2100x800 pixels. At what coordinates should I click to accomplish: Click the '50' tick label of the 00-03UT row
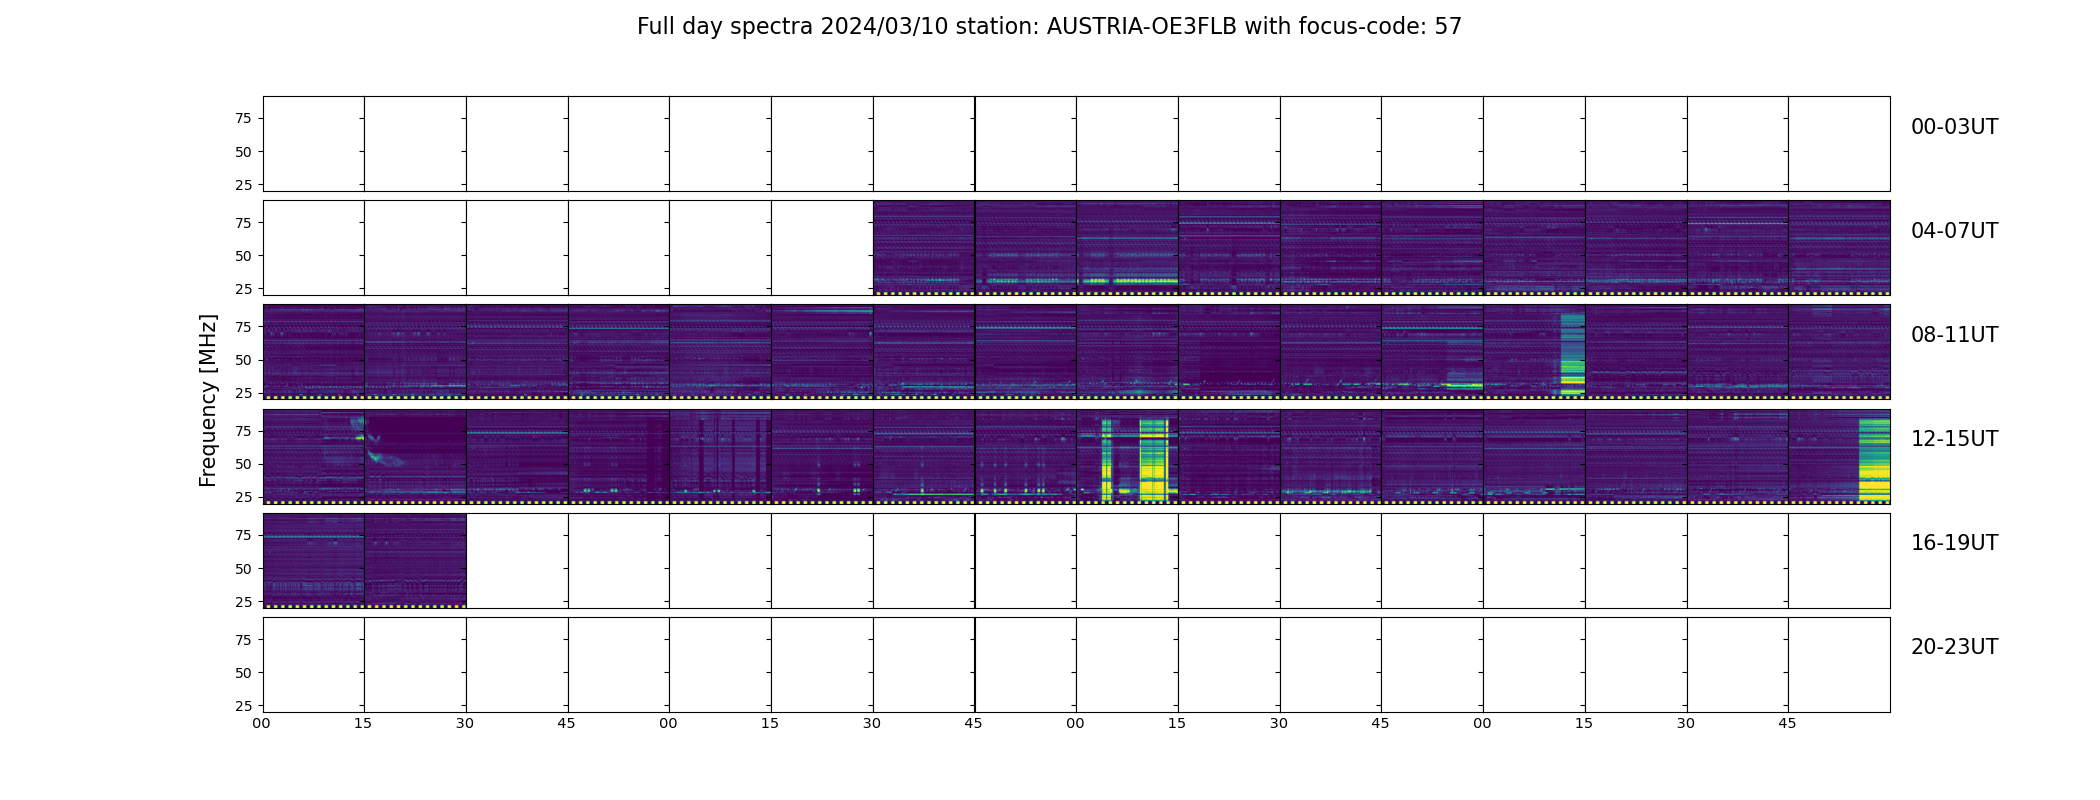[x=243, y=152]
